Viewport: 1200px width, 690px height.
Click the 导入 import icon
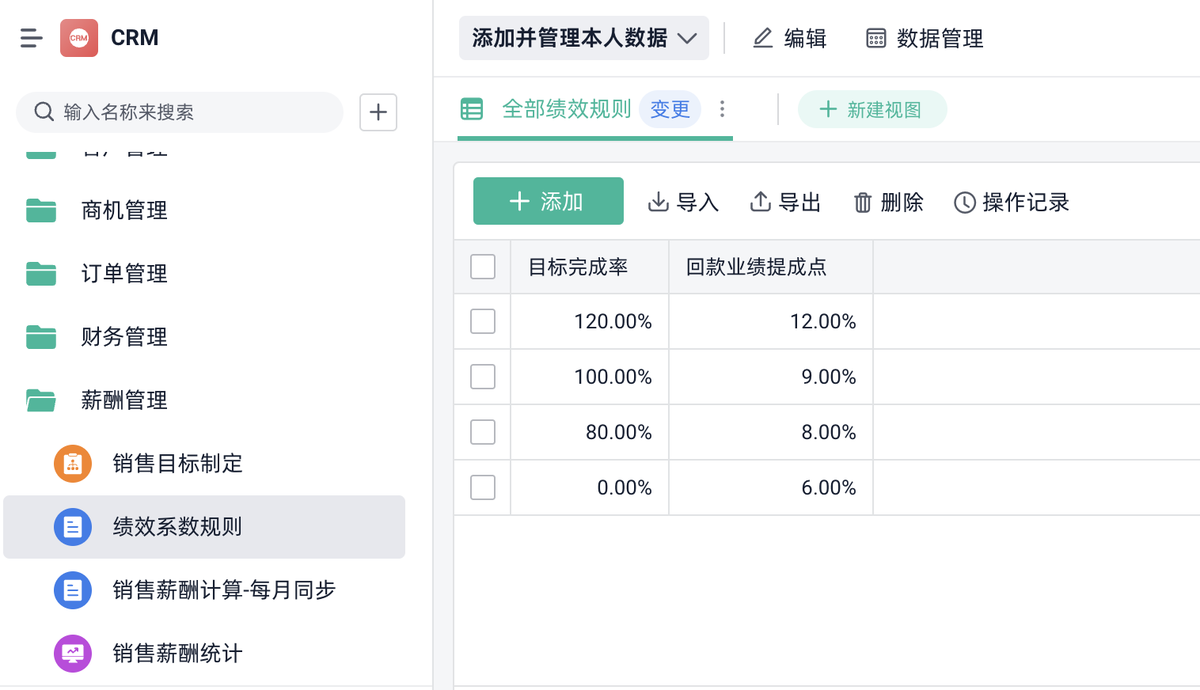coord(658,202)
